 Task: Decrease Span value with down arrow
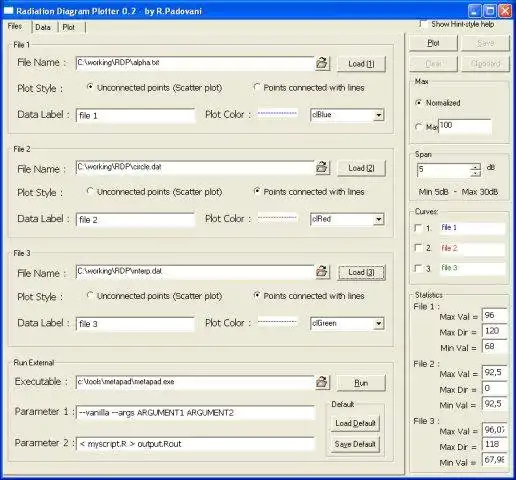coord(476,173)
